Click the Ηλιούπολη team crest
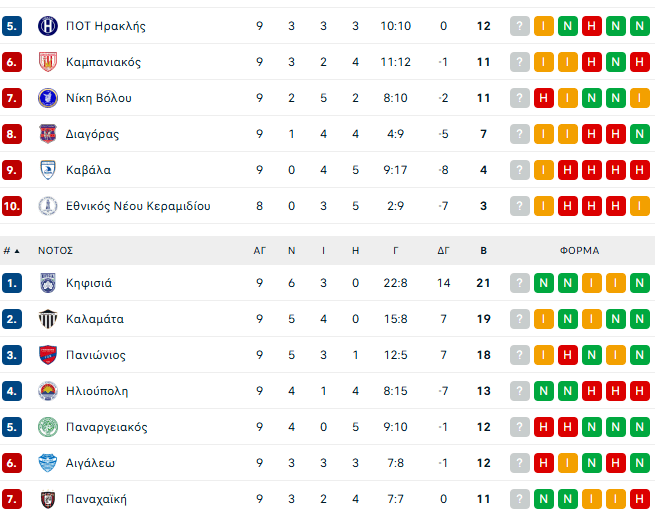 47,391
